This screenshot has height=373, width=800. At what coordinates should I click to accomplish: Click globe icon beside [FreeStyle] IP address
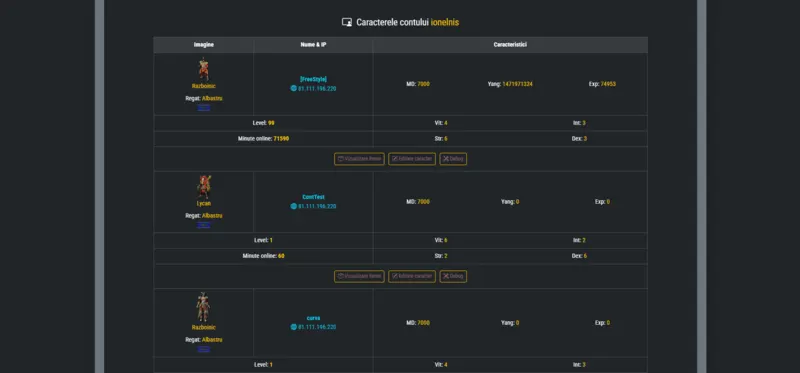point(293,88)
